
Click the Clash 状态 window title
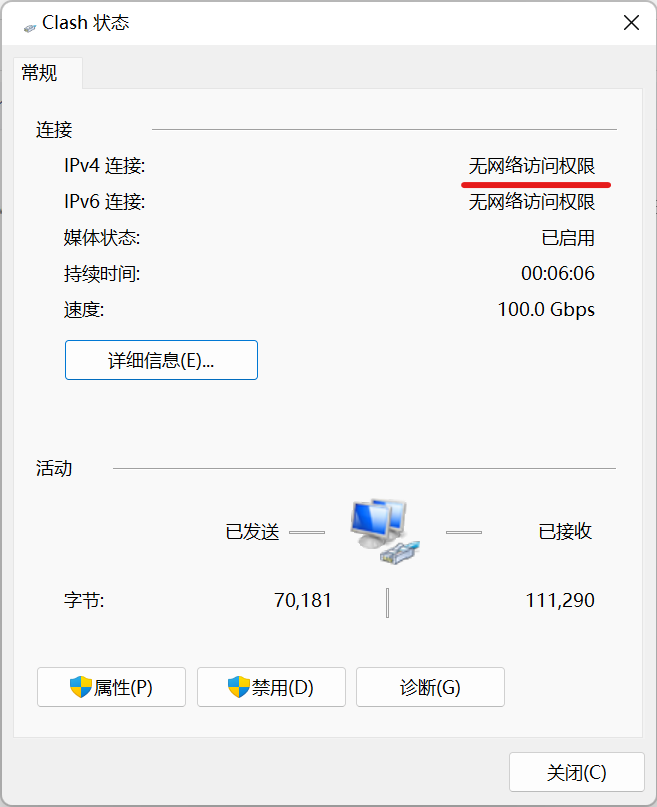coord(85,23)
